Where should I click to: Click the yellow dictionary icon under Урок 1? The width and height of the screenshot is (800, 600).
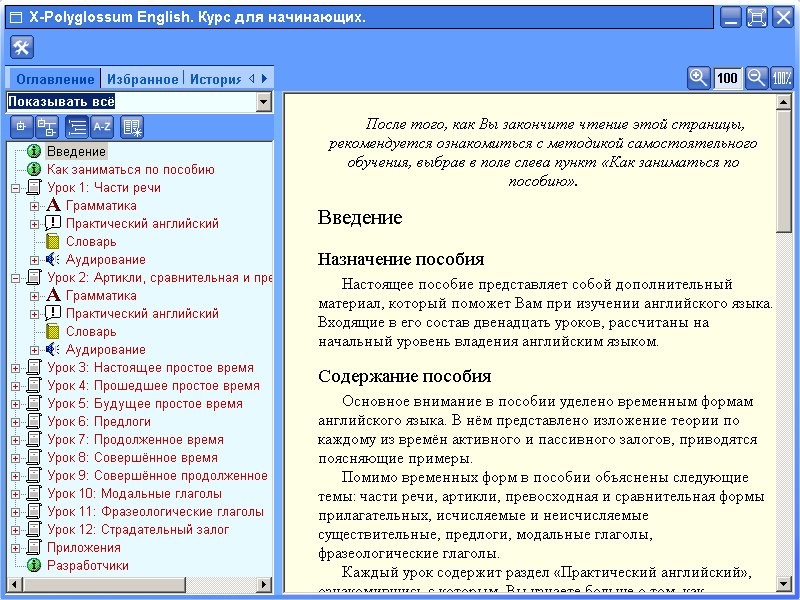[53, 241]
